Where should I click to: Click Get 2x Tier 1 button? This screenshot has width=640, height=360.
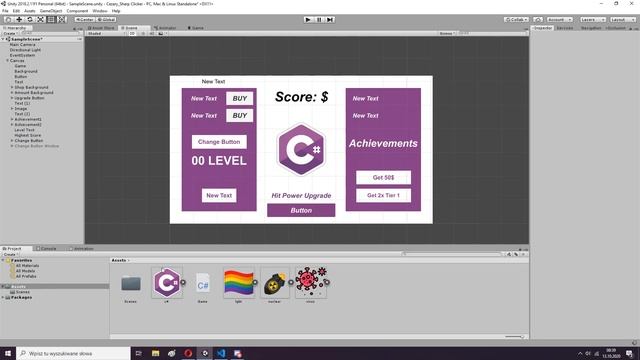coord(383,195)
